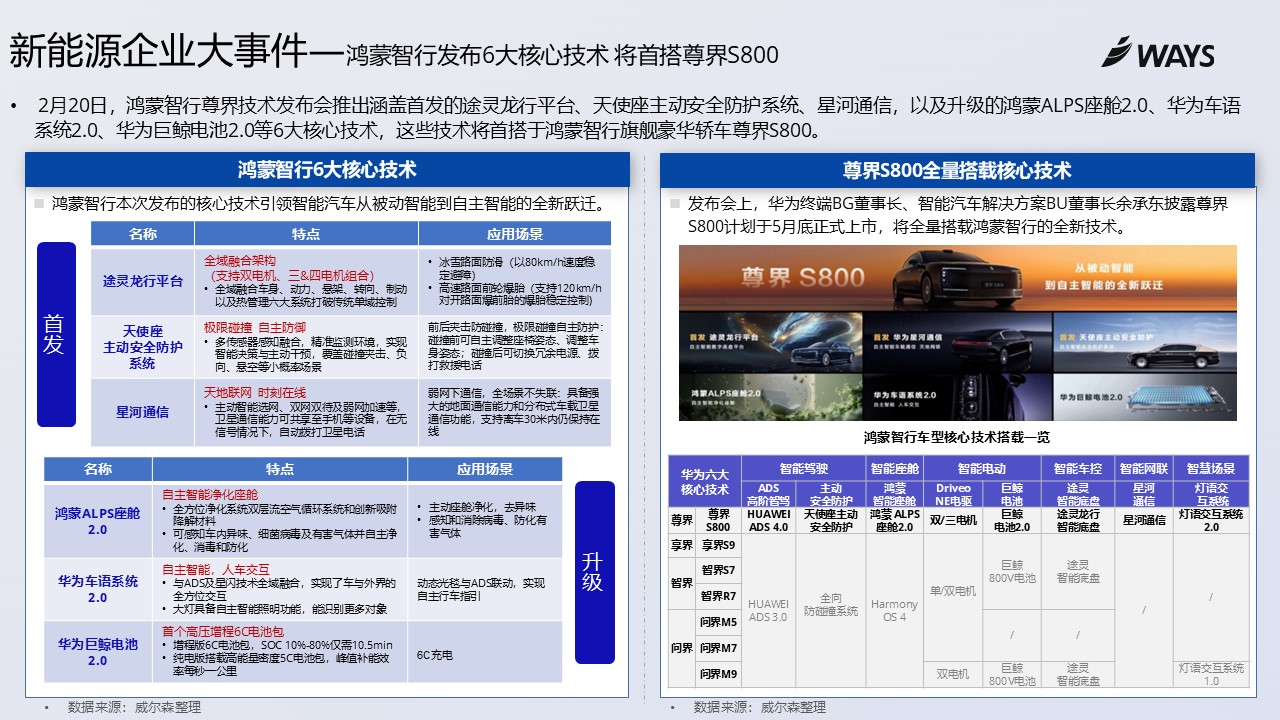Click the 智能座舱 column header
Screen dimensions: 1280x720
tap(894, 468)
